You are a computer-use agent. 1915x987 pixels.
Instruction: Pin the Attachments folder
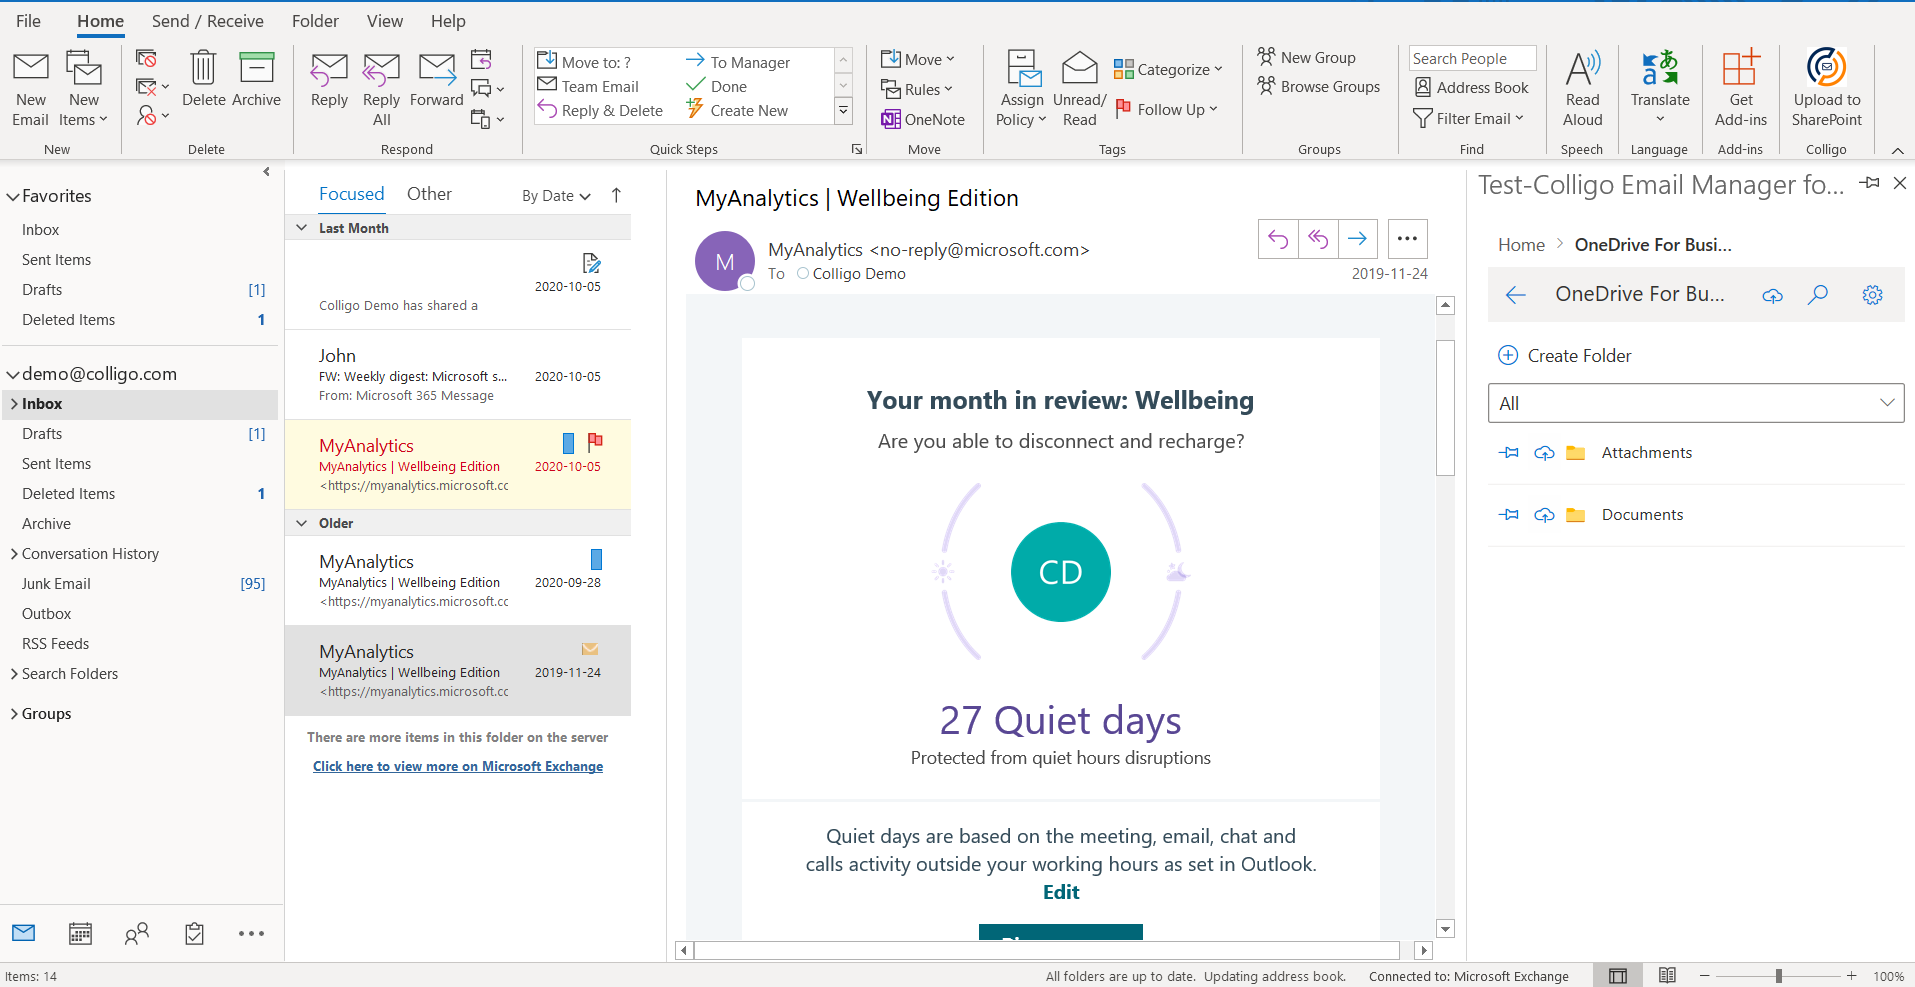coord(1509,453)
